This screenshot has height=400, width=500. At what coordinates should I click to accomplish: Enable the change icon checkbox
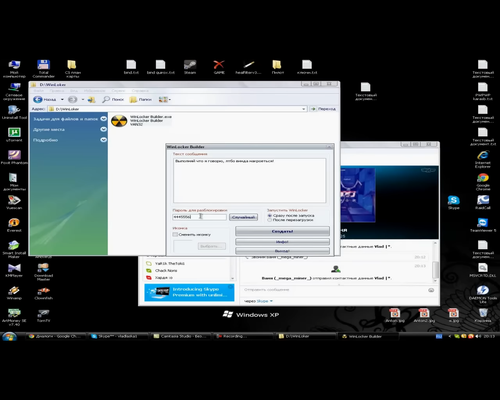coord(175,235)
